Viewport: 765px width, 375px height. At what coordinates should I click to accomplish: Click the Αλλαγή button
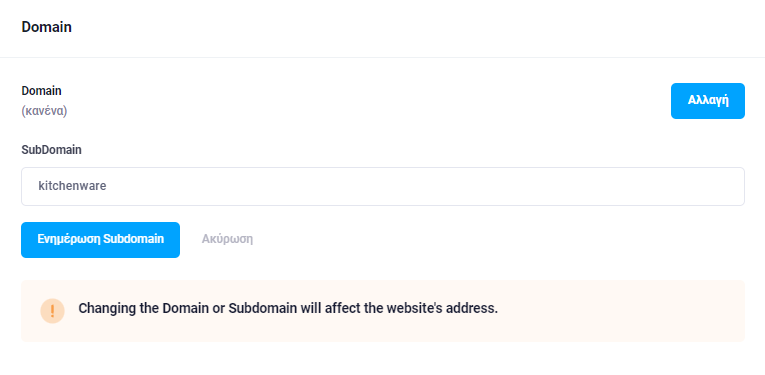coord(707,101)
